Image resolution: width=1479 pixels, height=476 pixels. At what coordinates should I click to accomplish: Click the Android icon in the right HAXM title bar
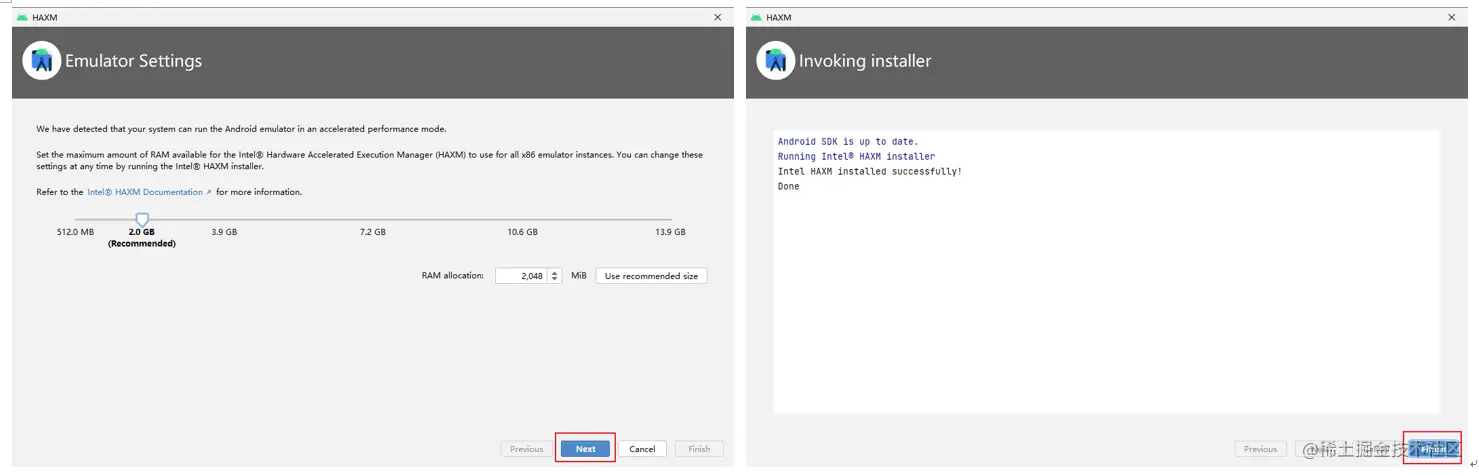pyautogui.click(x=756, y=17)
